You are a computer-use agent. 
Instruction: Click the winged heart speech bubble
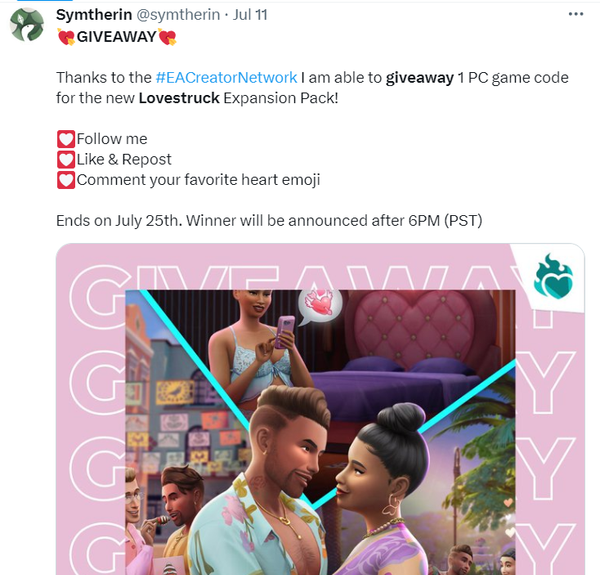[x=321, y=305]
